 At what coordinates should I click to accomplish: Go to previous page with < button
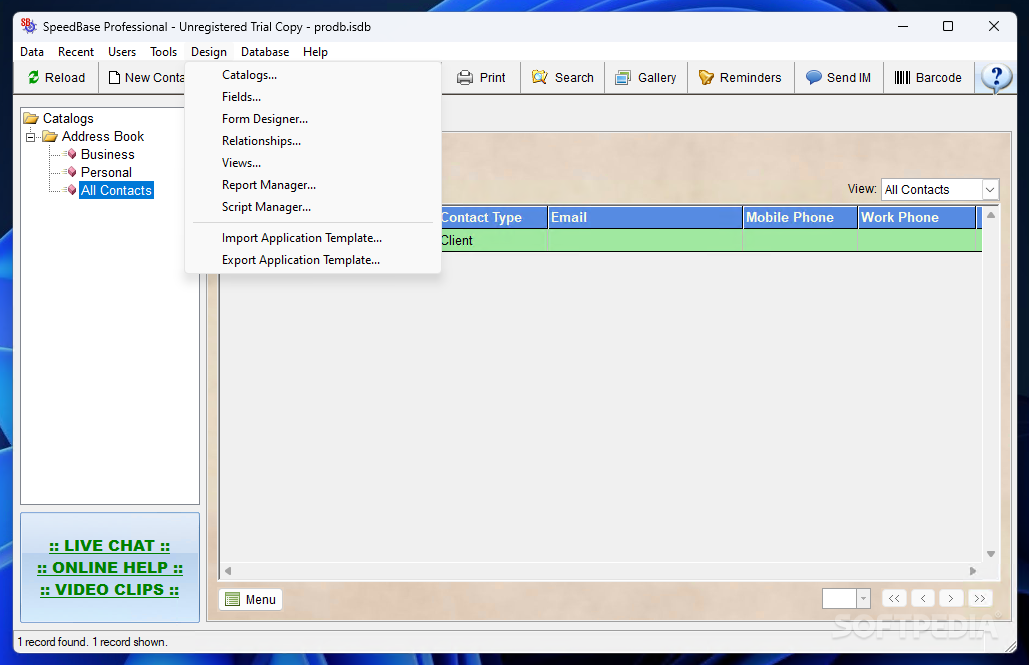(923, 598)
